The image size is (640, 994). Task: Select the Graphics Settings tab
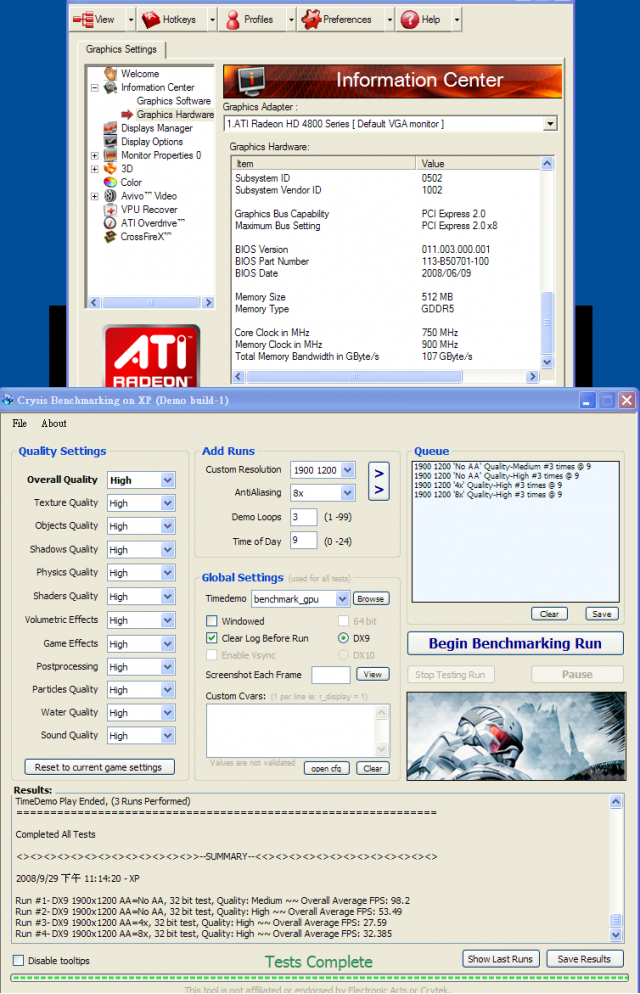click(x=121, y=49)
